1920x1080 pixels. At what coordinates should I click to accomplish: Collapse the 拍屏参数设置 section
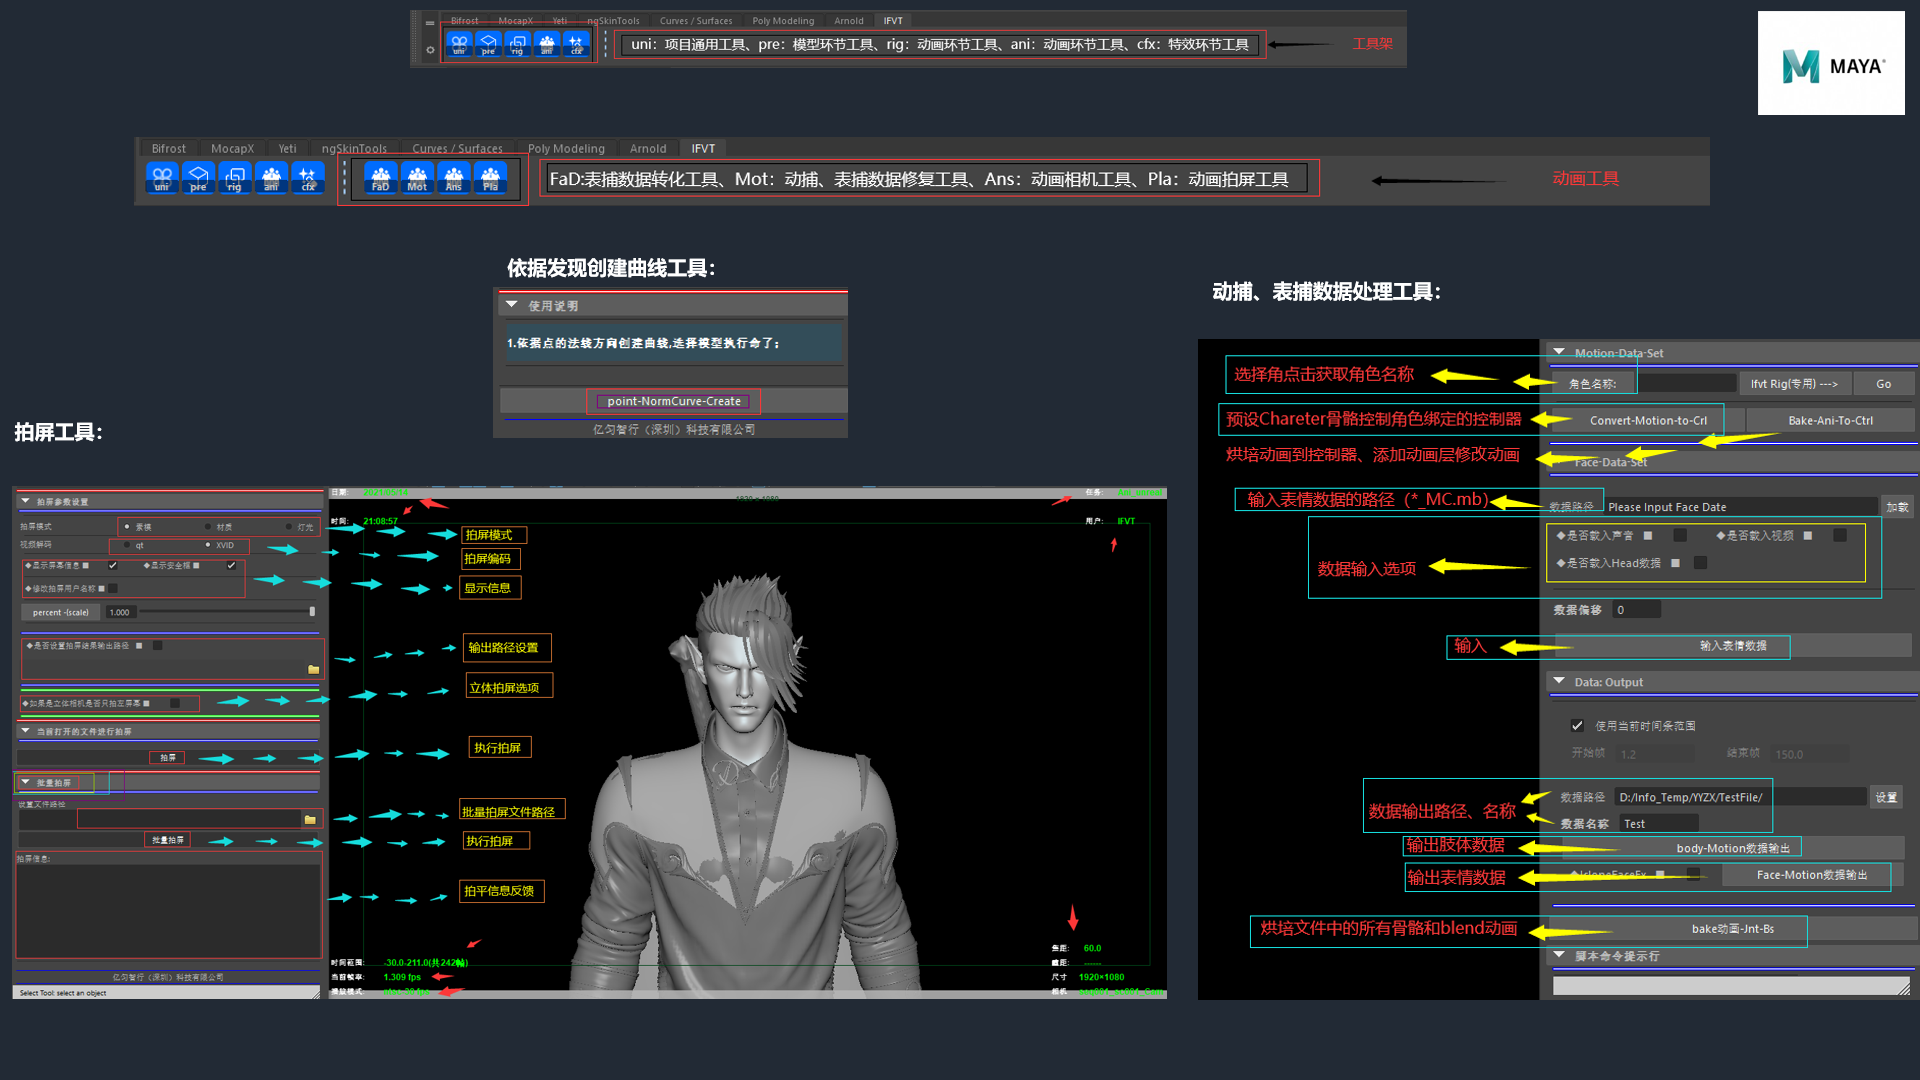click(x=25, y=501)
